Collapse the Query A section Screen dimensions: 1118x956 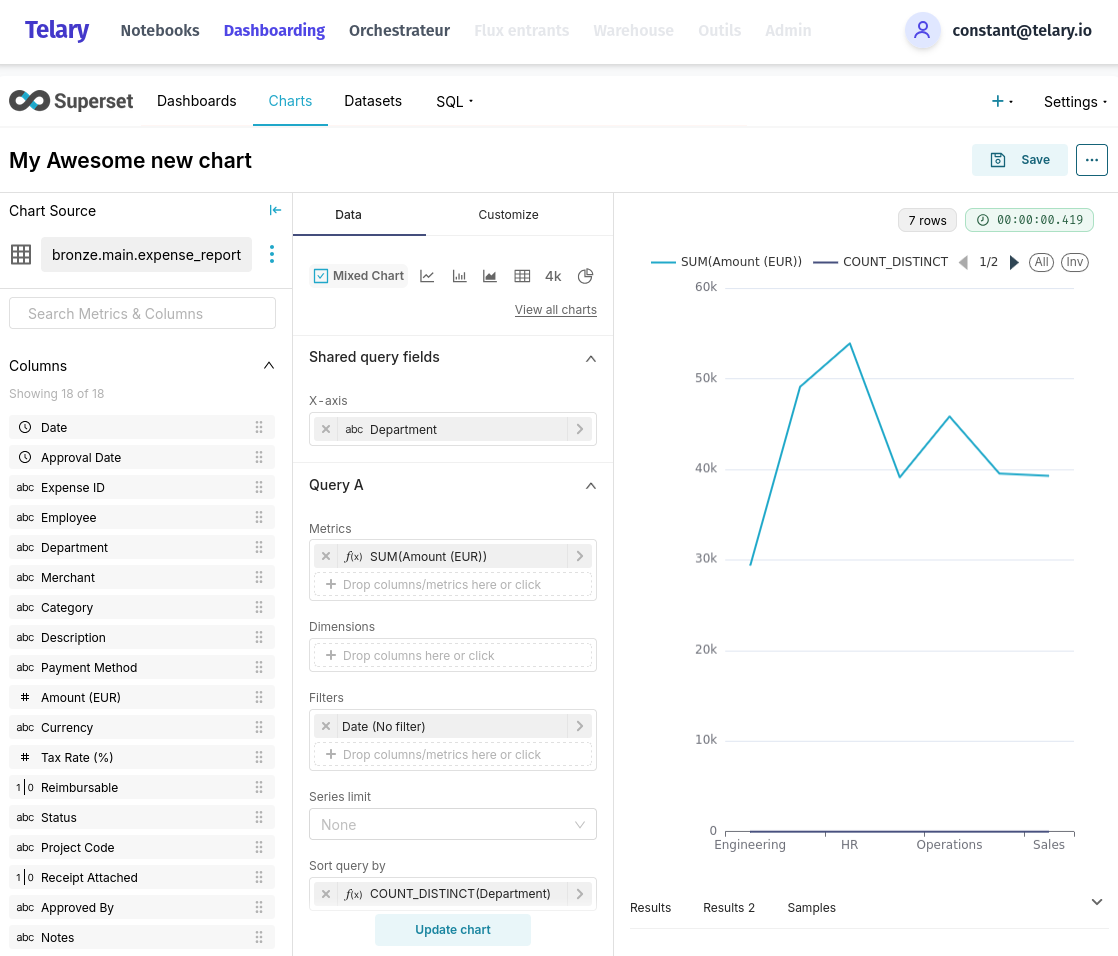[590, 486]
